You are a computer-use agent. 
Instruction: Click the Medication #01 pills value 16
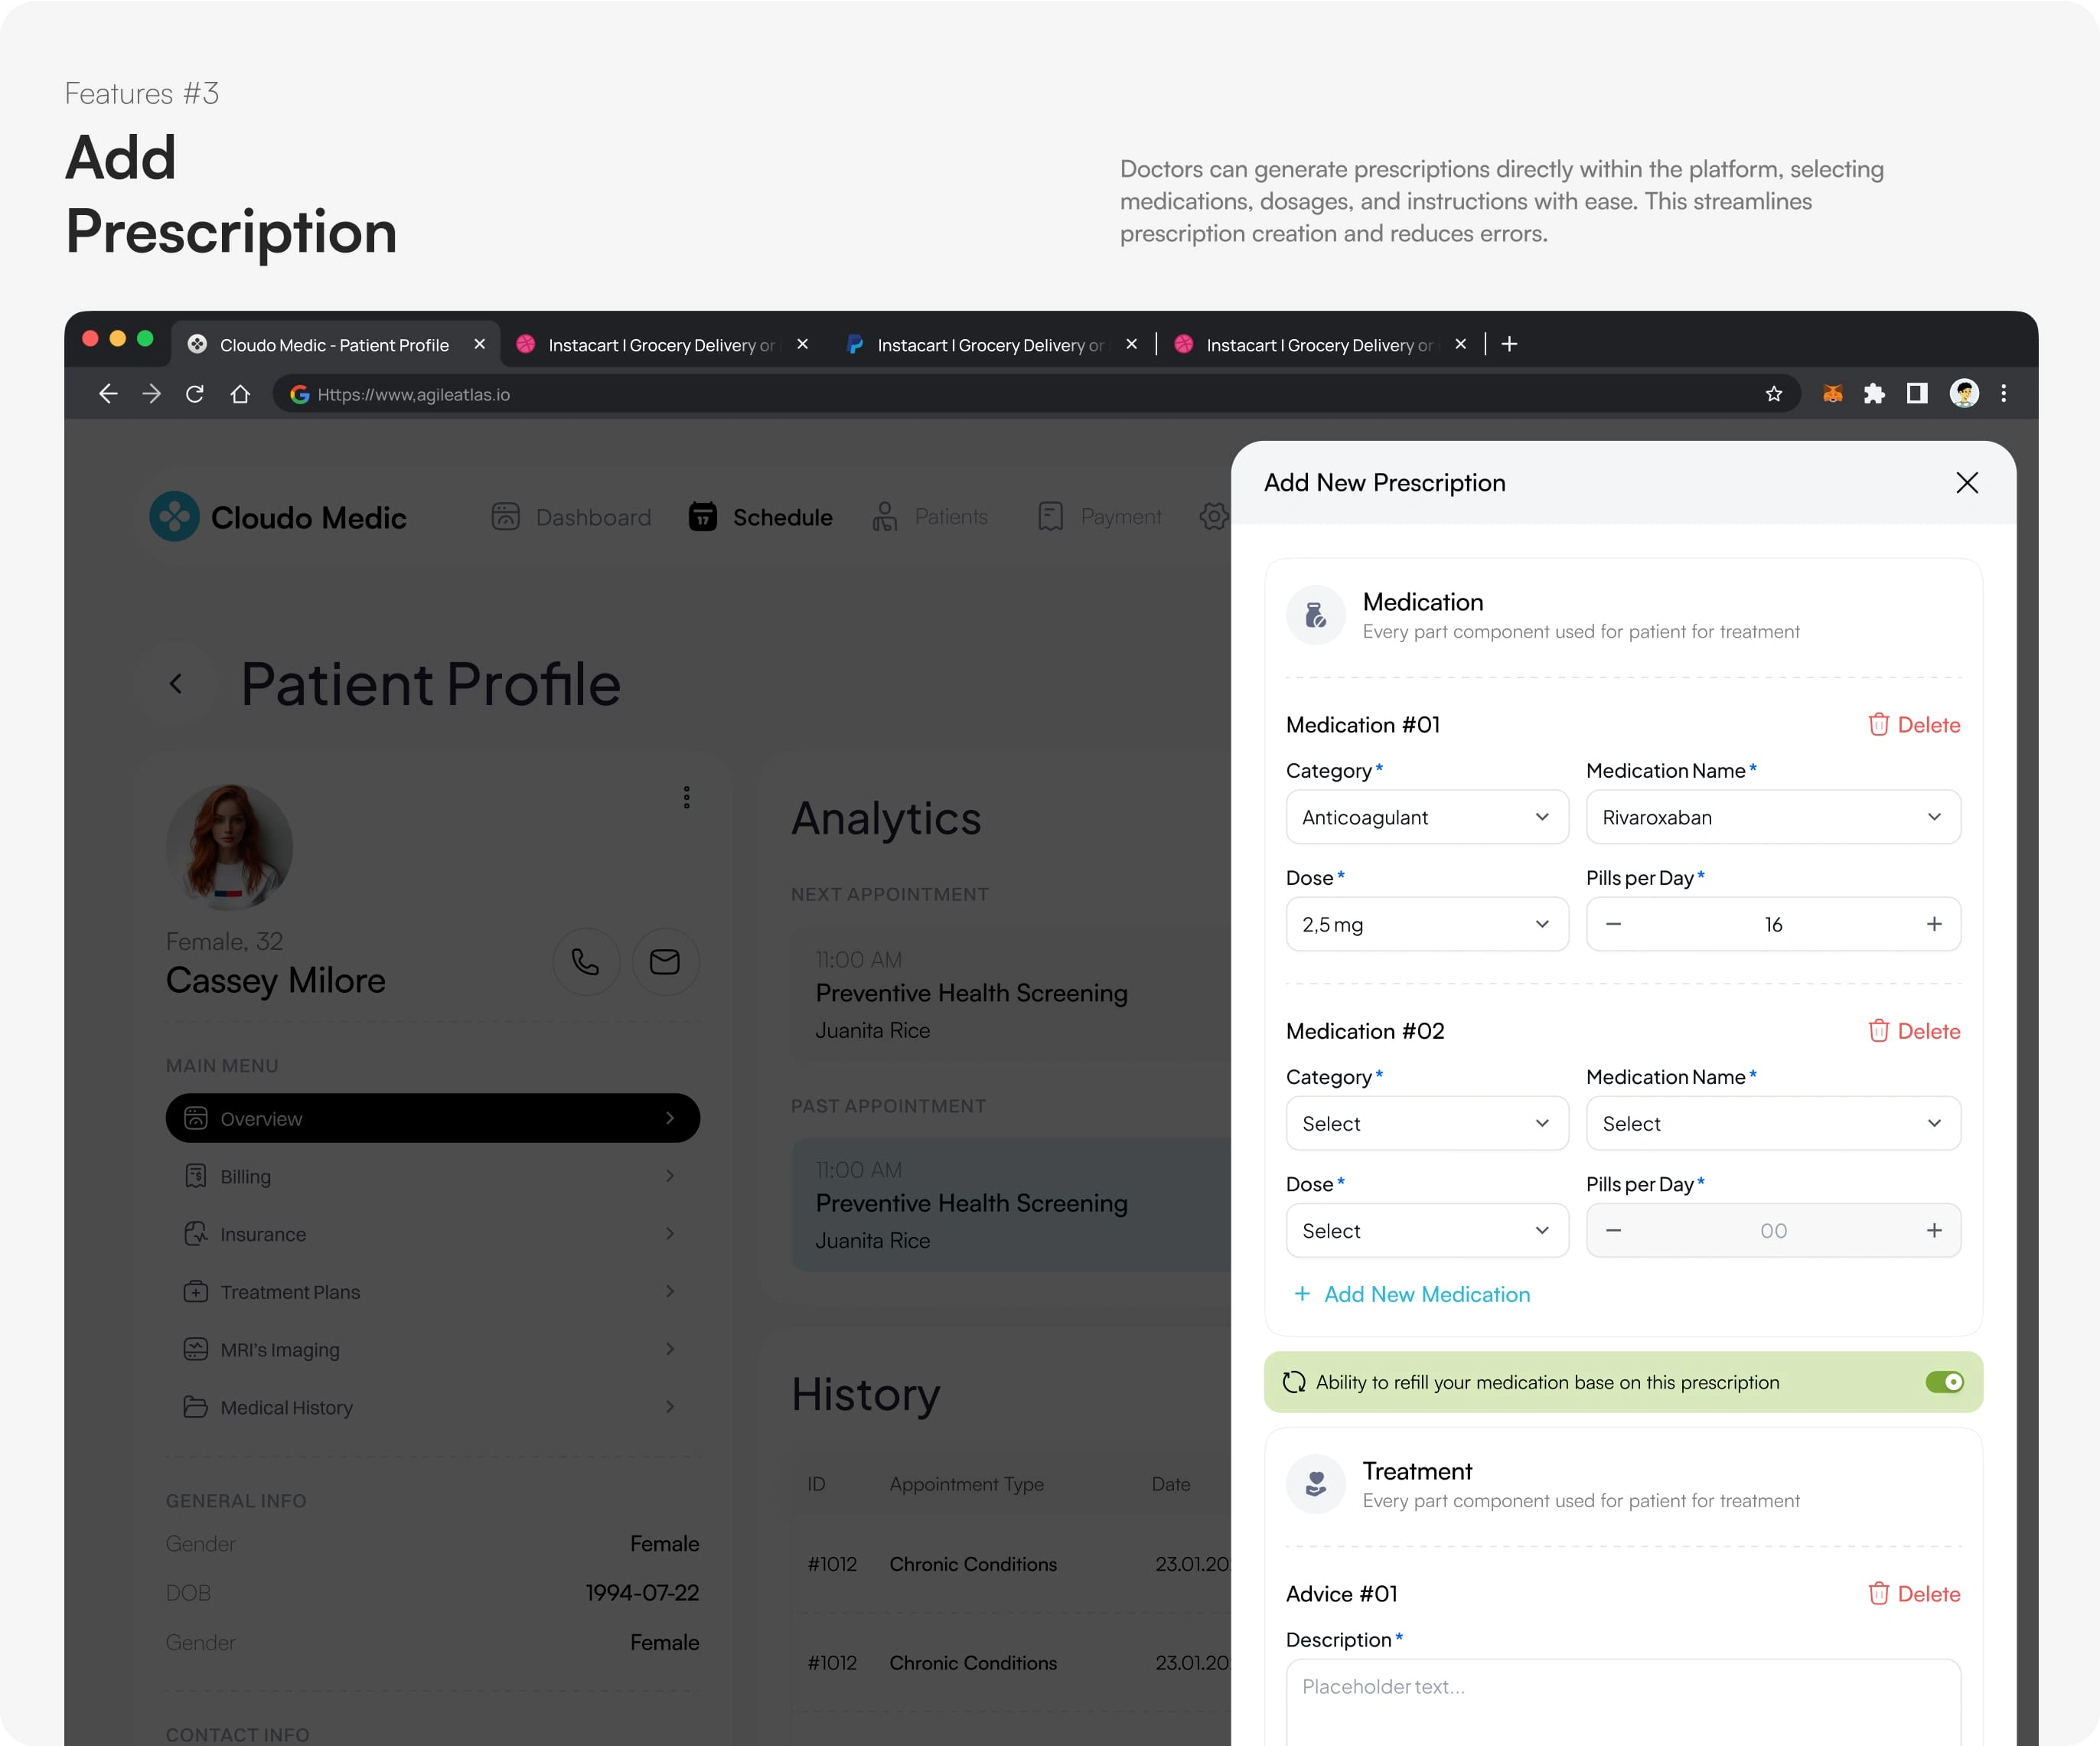(x=1773, y=924)
